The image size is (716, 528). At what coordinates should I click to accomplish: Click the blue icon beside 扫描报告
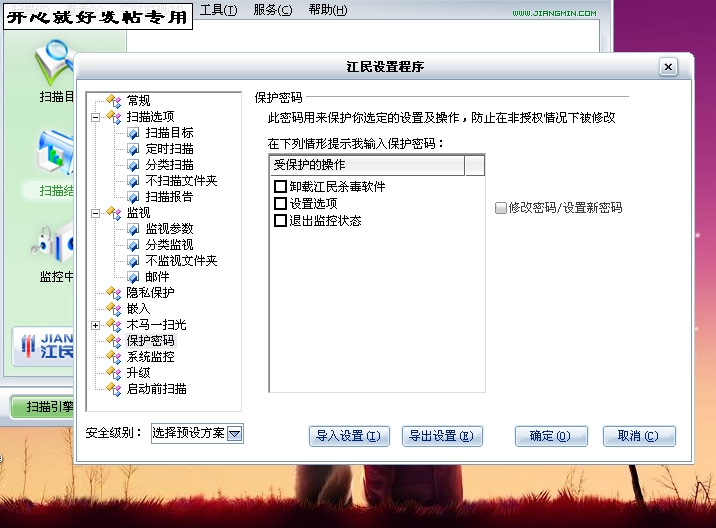click(x=133, y=197)
